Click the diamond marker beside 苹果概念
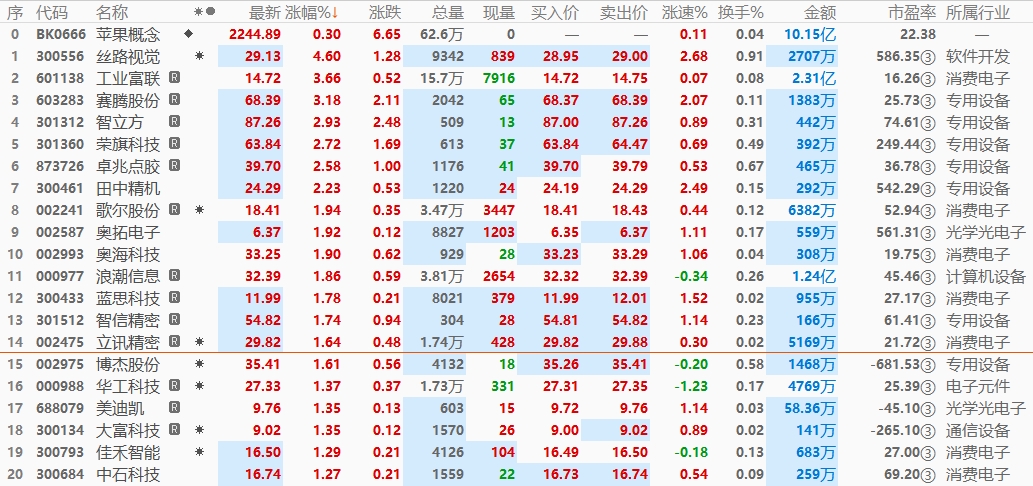Screen dimensions: 1033x486 189,34
